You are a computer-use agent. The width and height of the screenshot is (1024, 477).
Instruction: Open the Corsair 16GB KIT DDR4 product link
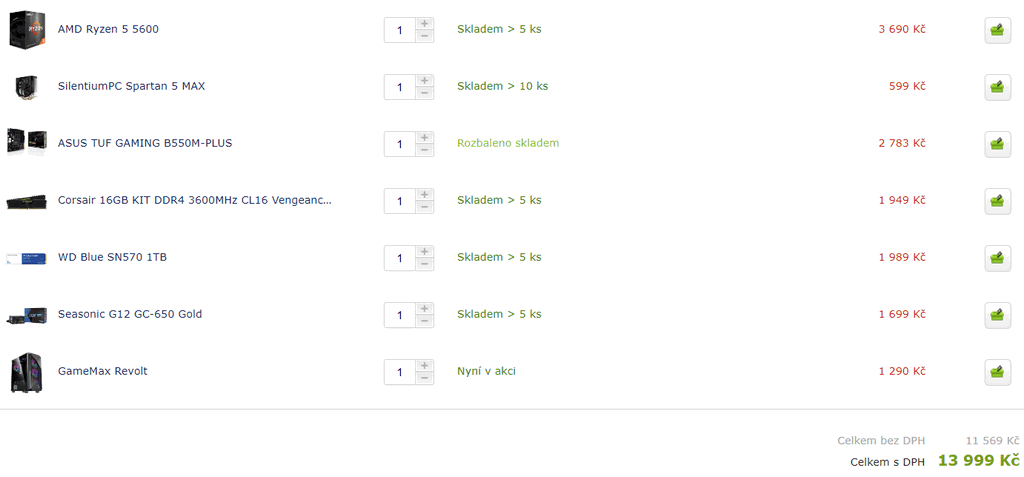coord(195,200)
